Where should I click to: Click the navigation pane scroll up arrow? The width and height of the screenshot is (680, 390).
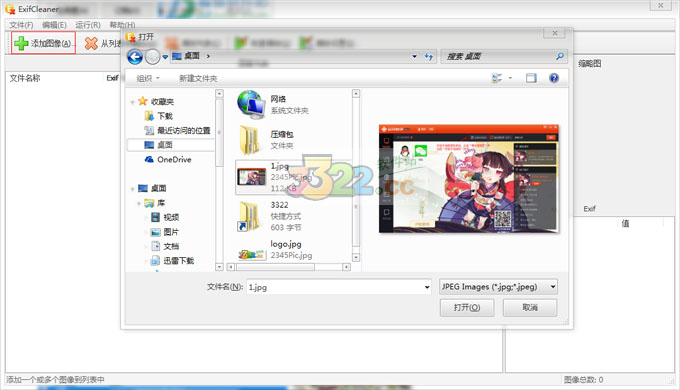point(219,93)
